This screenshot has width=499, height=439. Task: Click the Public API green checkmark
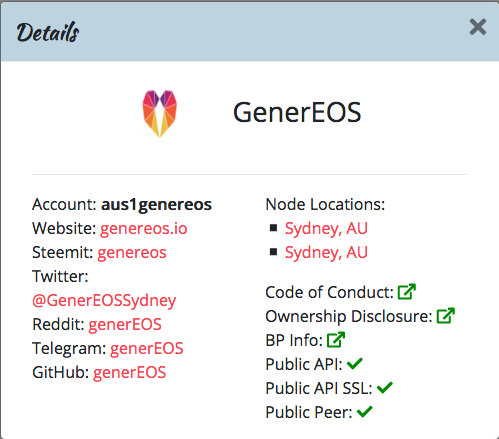[x=355, y=364]
